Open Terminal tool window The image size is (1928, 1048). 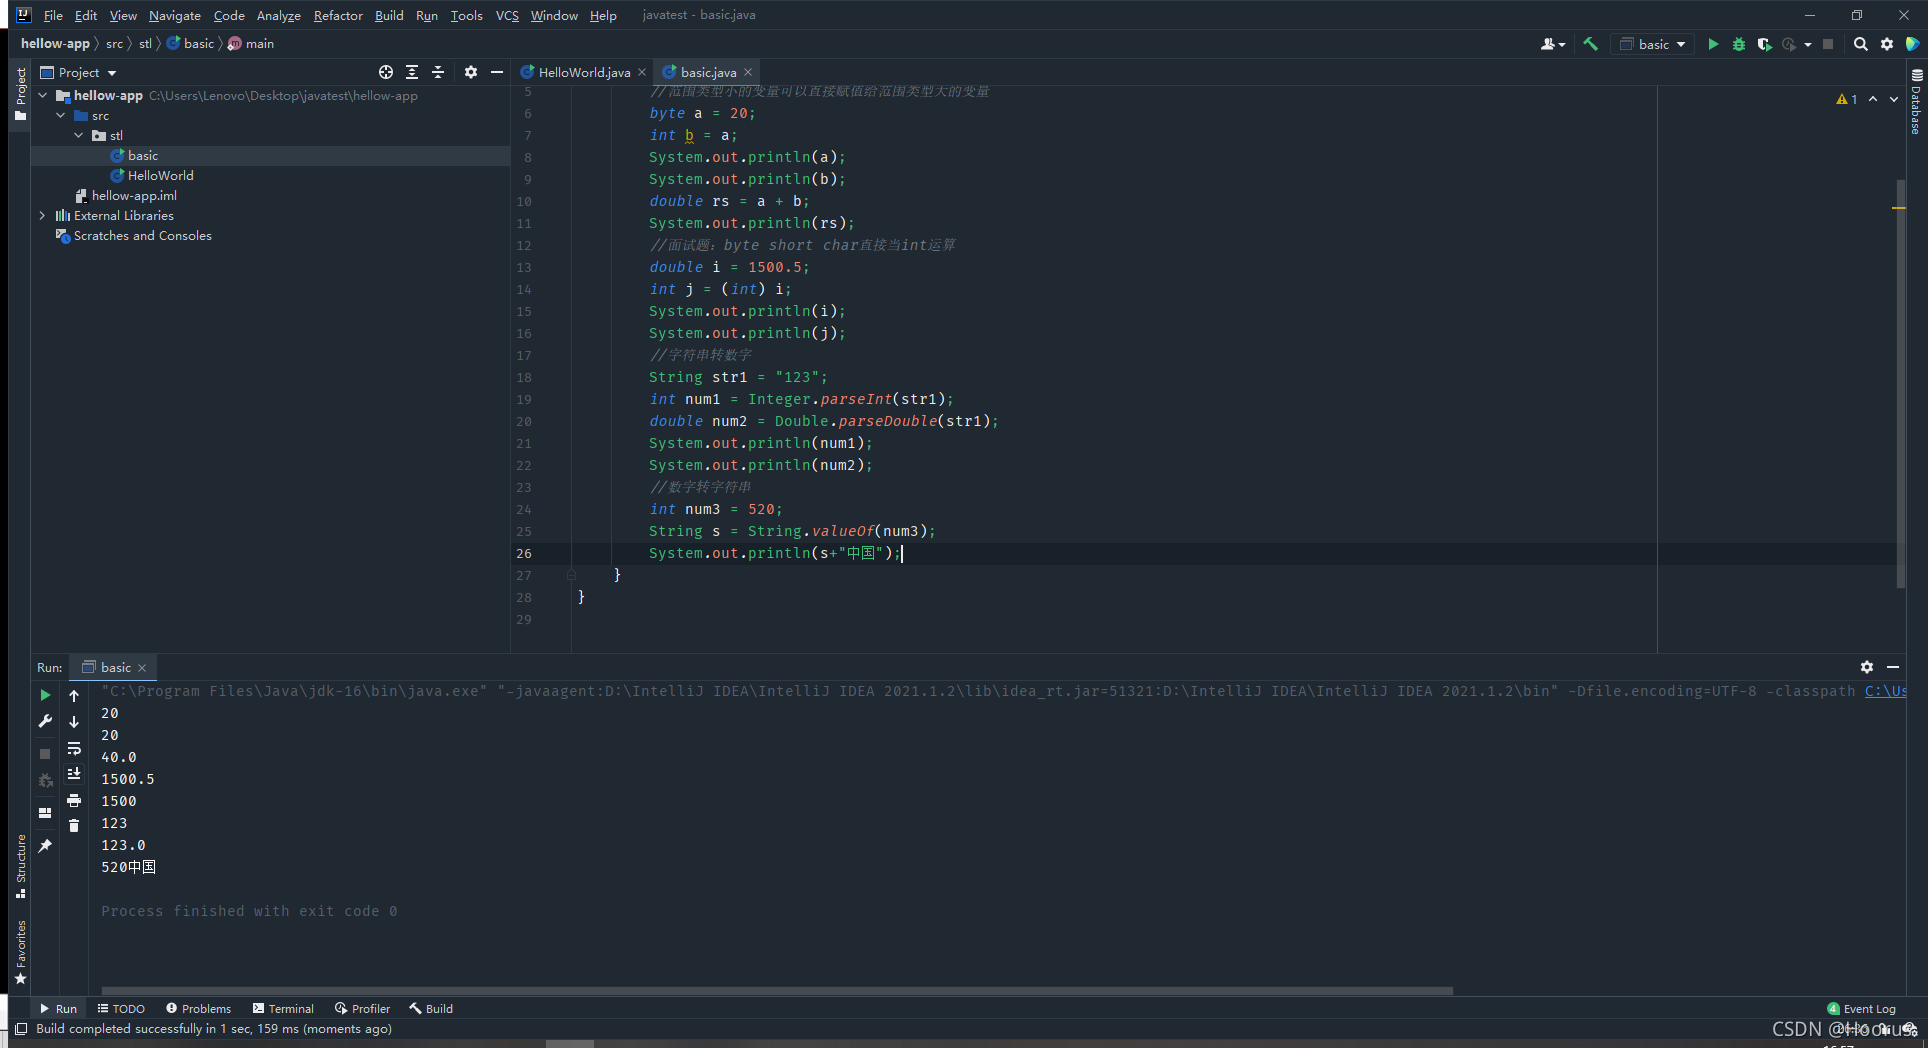pyautogui.click(x=283, y=1008)
